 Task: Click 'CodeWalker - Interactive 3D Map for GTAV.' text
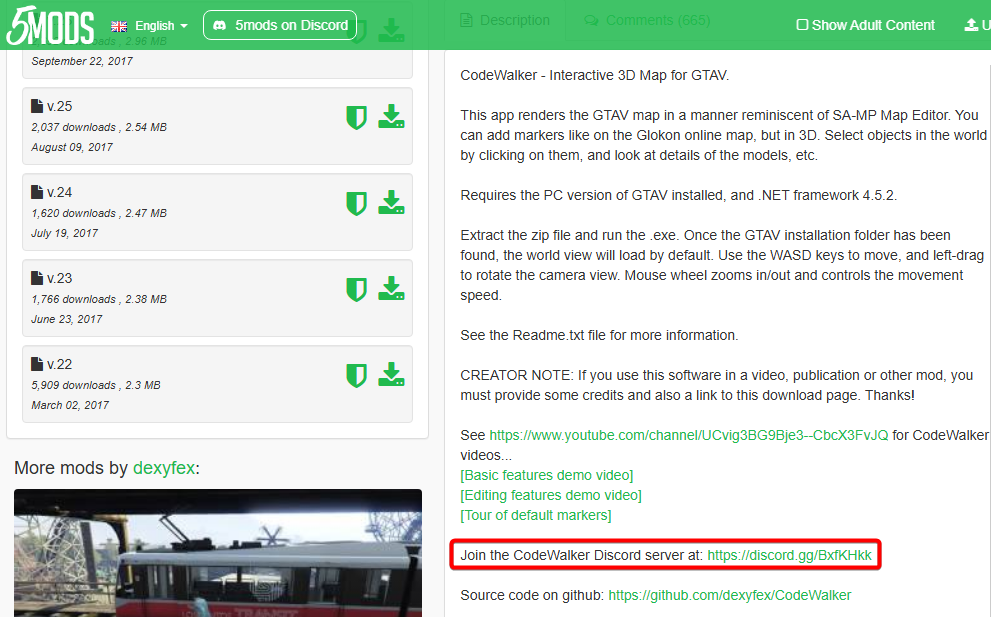coord(595,75)
